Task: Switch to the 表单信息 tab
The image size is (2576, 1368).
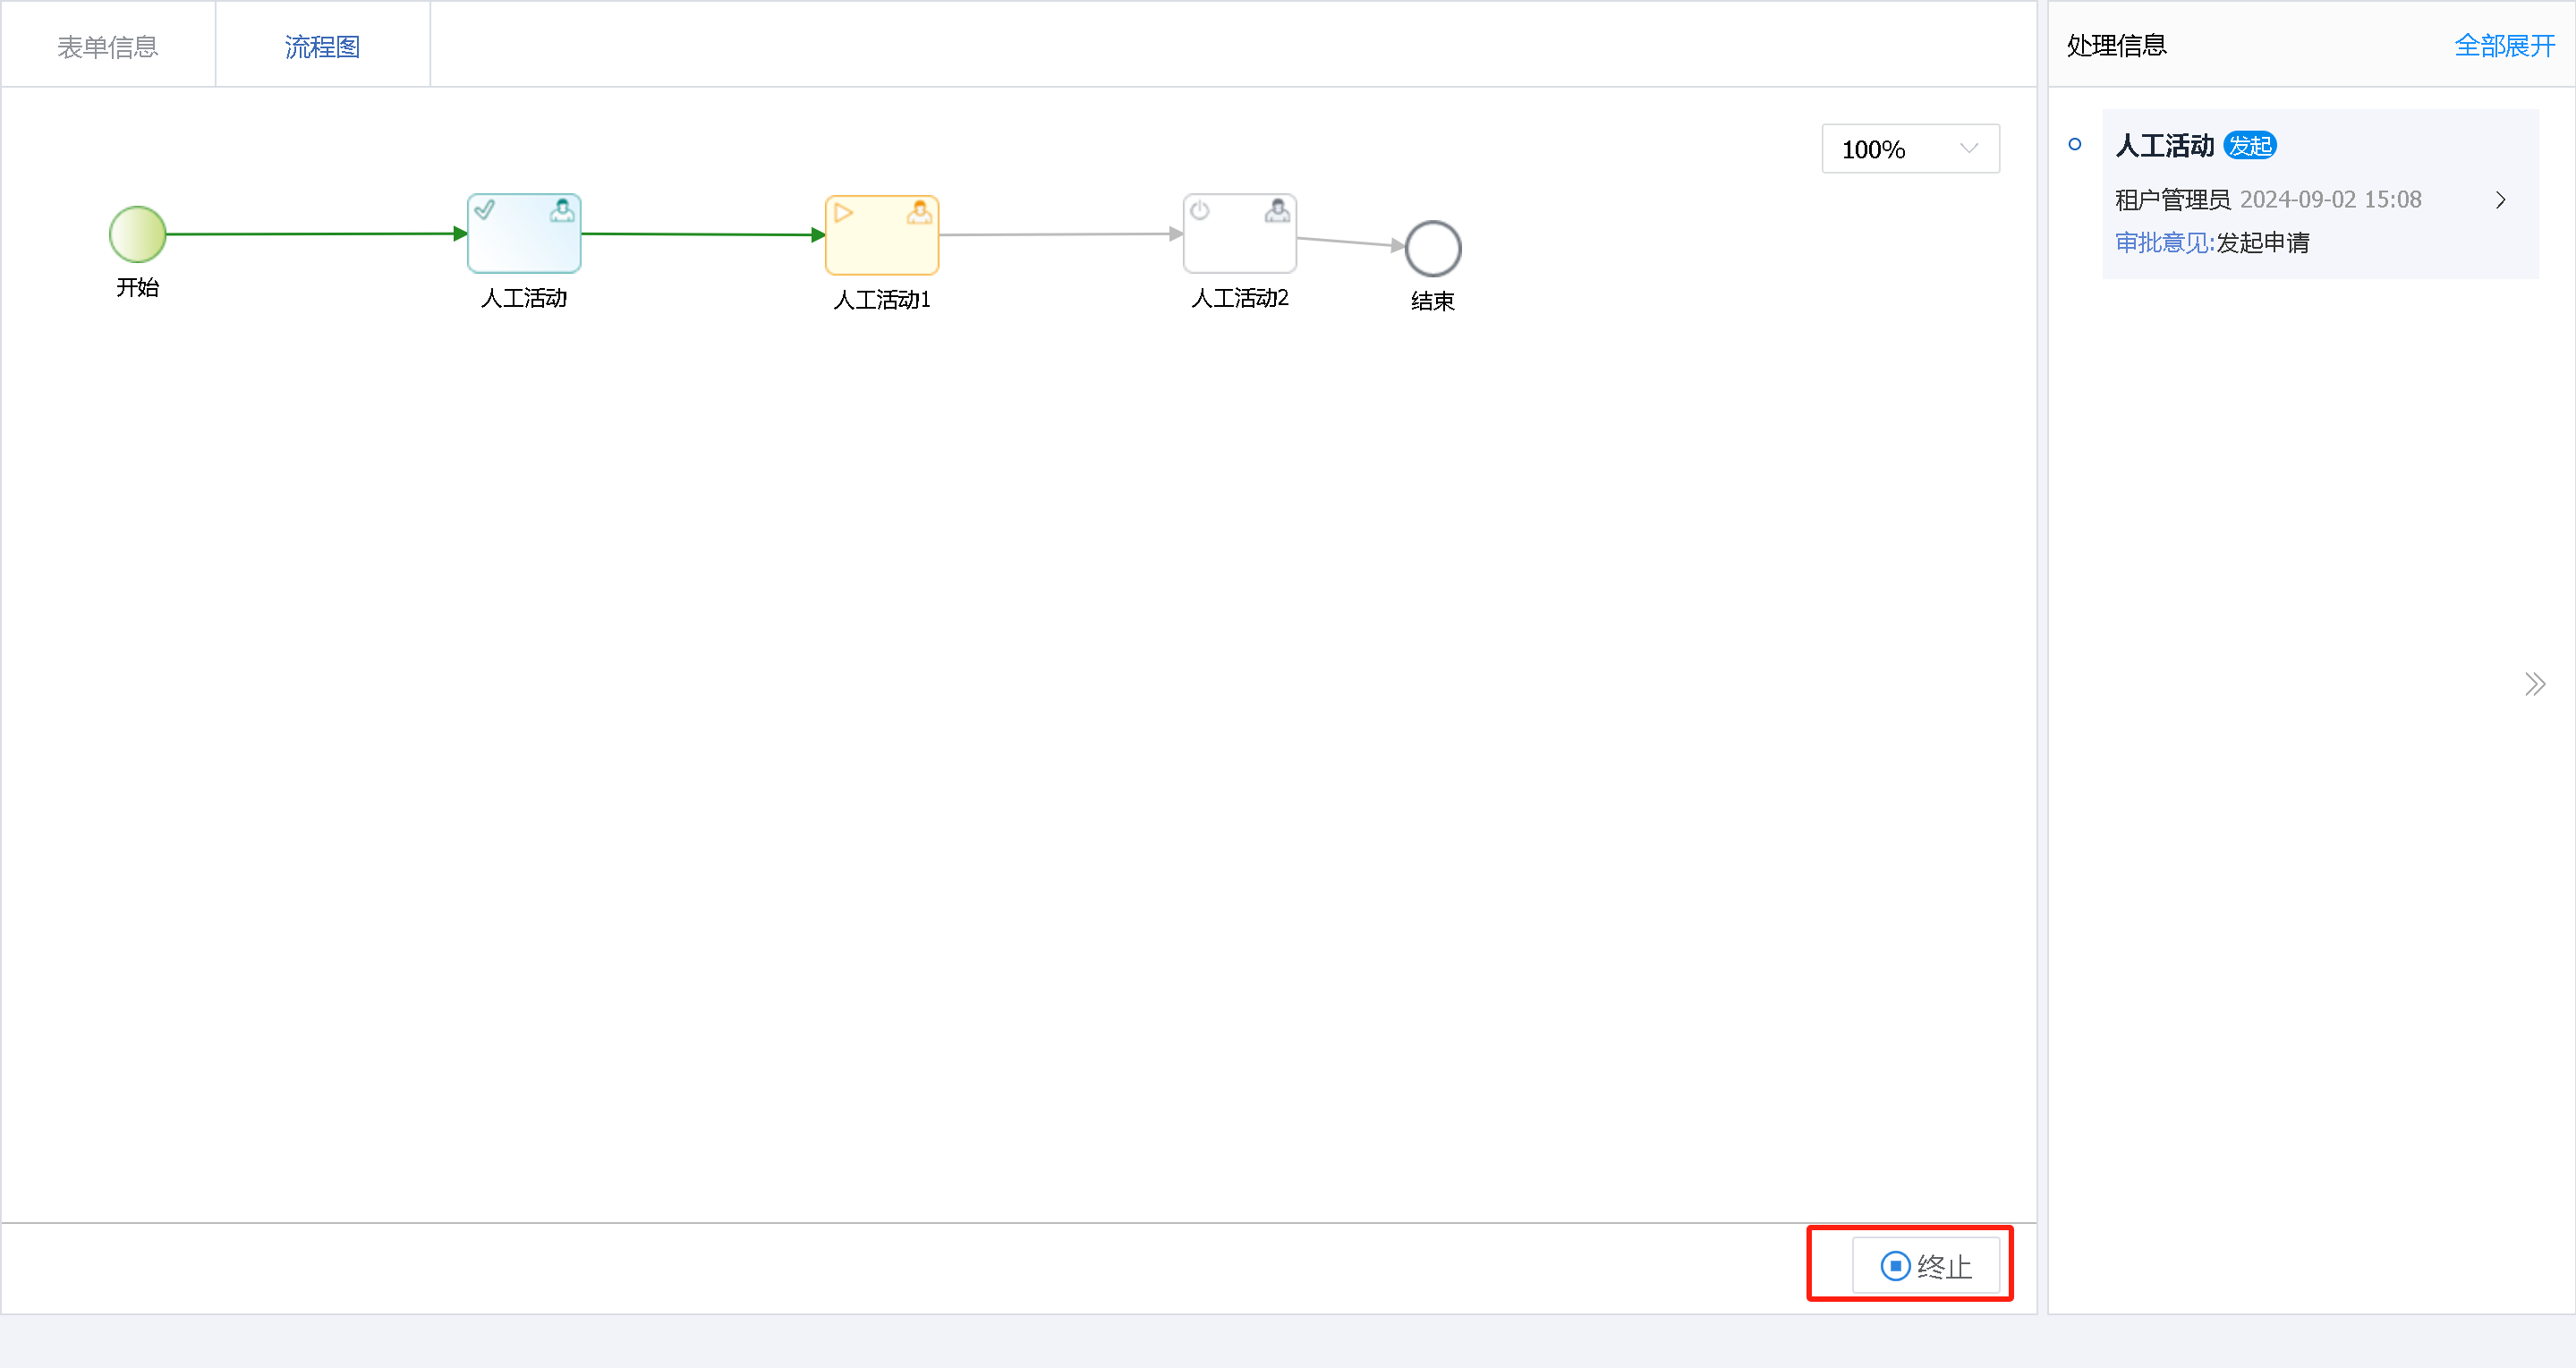Action: (108, 44)
